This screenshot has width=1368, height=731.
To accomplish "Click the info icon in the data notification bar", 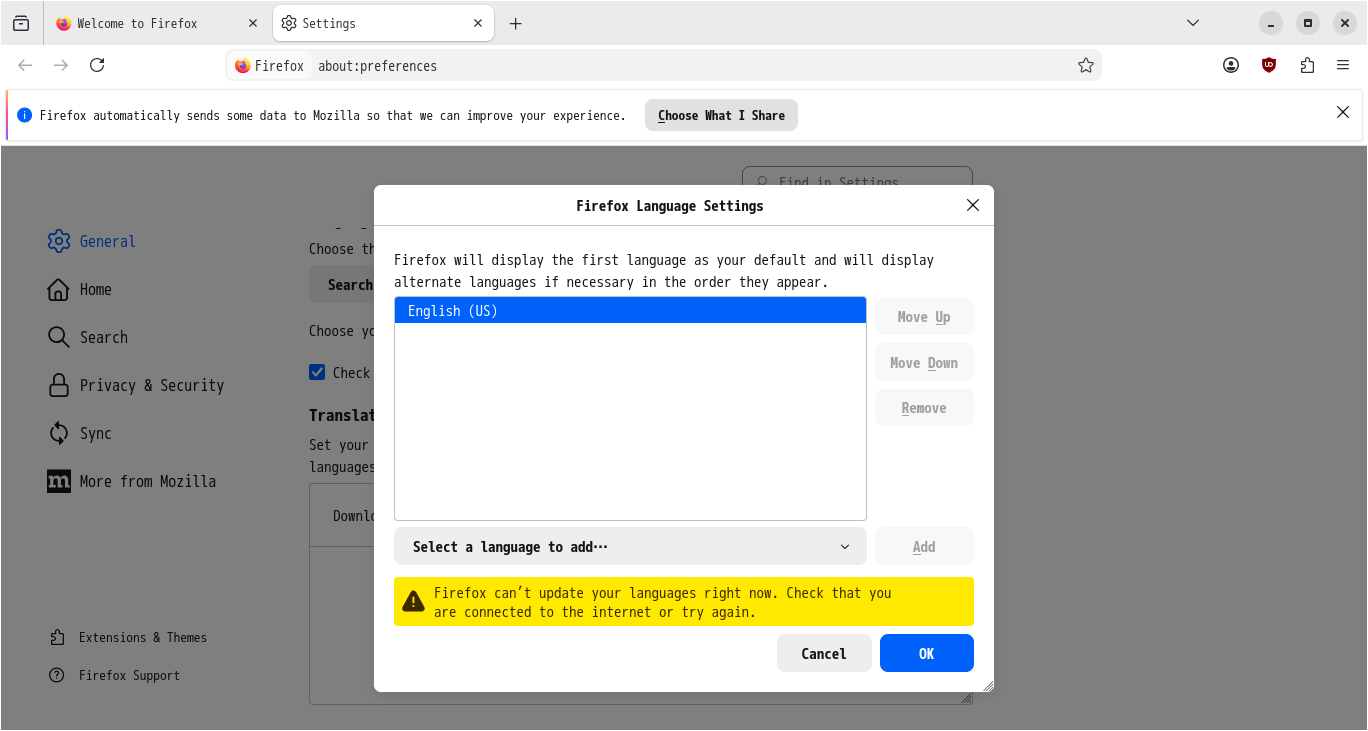I will pyautogui.click(x=25, y=115).
